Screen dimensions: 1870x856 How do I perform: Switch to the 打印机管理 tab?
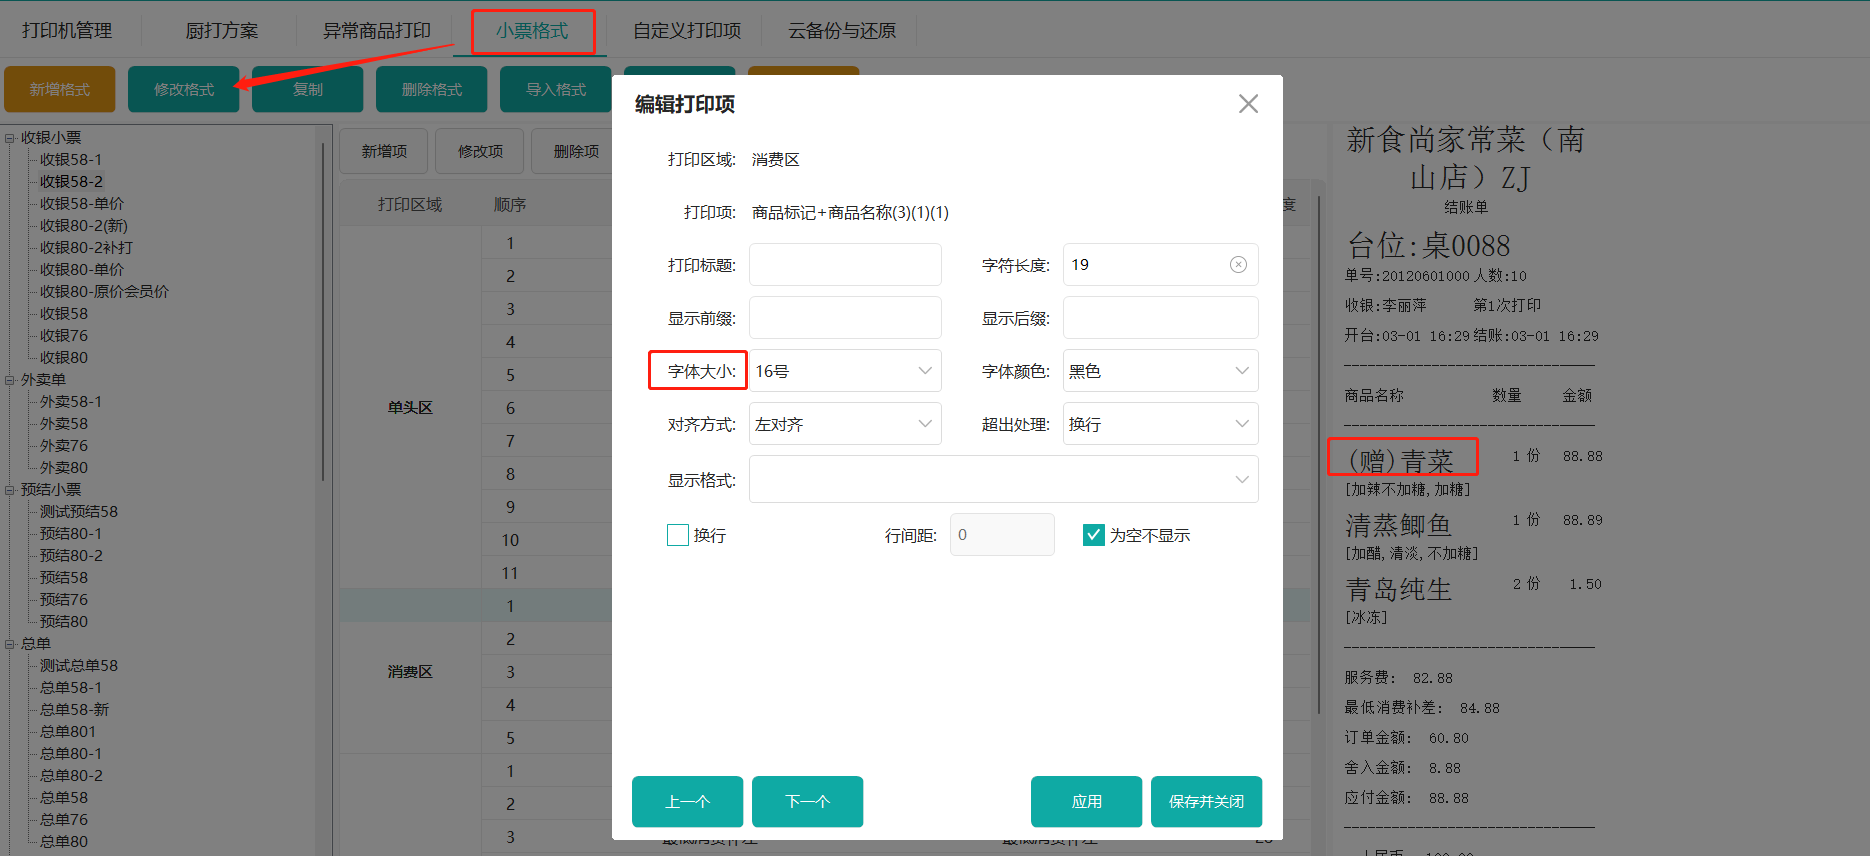pyautogui.click(x=67, y=31)
